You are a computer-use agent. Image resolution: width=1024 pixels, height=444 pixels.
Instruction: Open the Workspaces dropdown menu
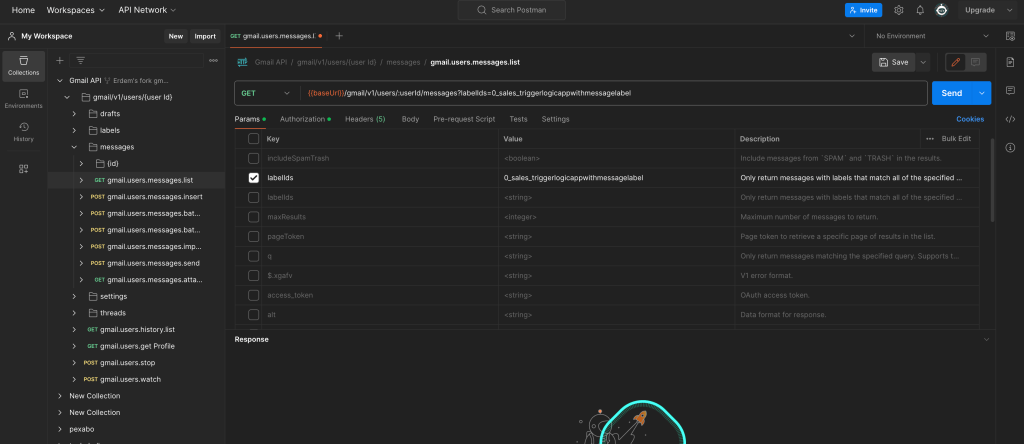coord(76,10)
